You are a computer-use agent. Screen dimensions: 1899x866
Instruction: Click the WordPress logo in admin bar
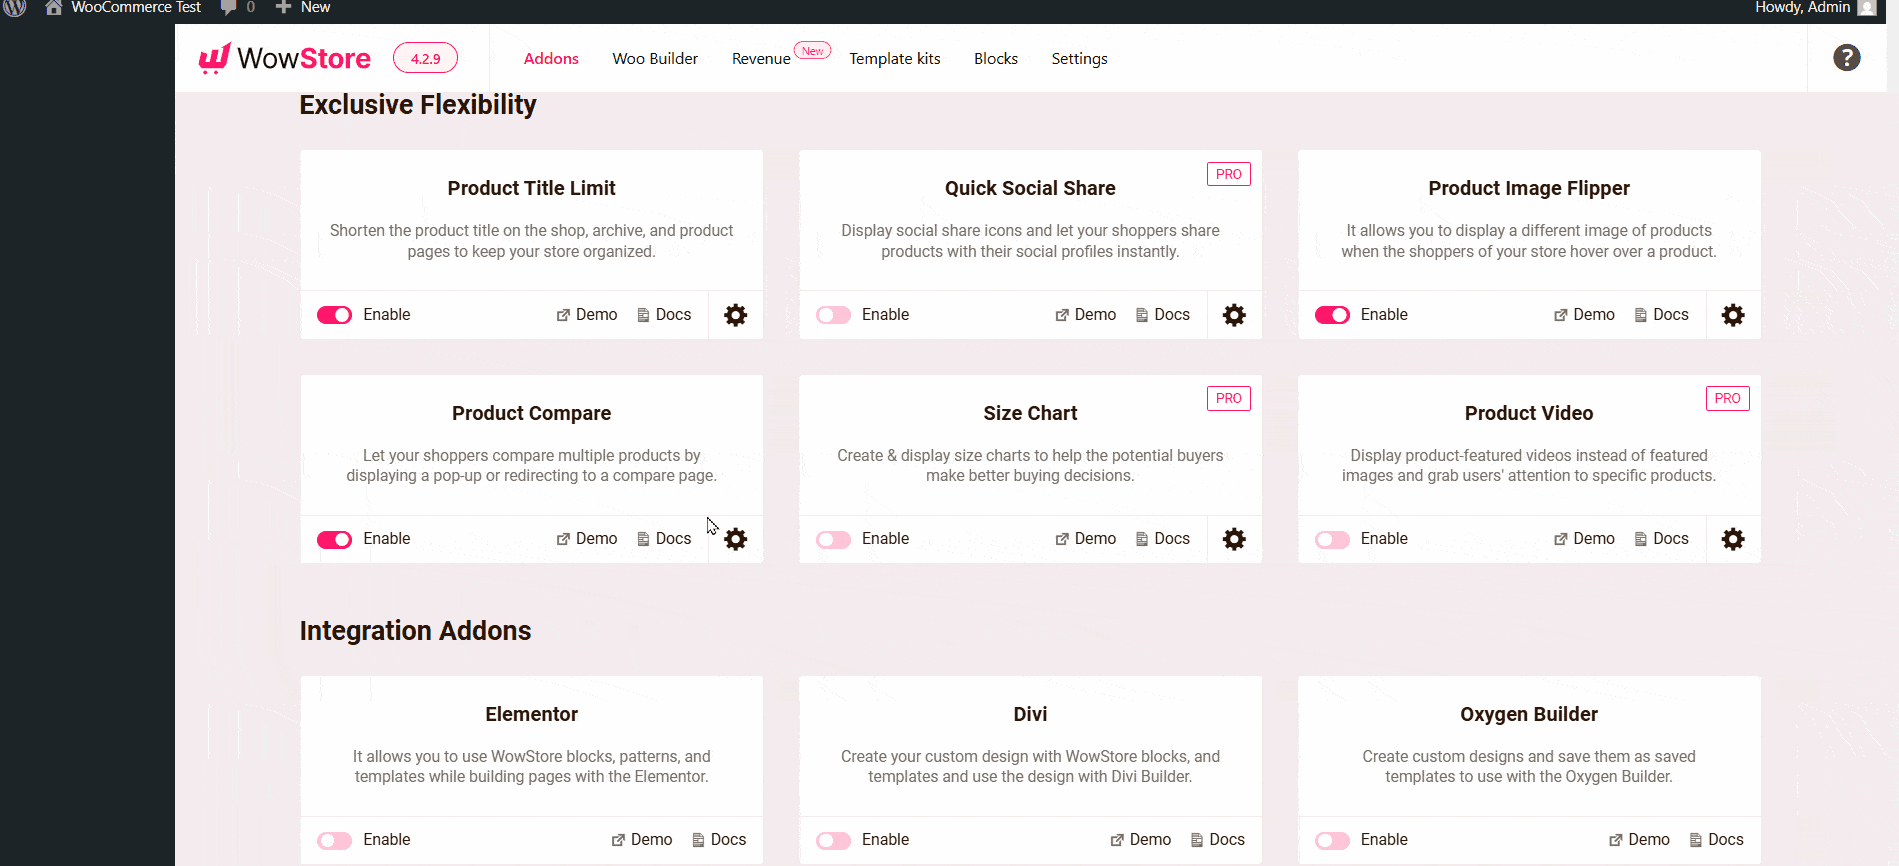15,7
